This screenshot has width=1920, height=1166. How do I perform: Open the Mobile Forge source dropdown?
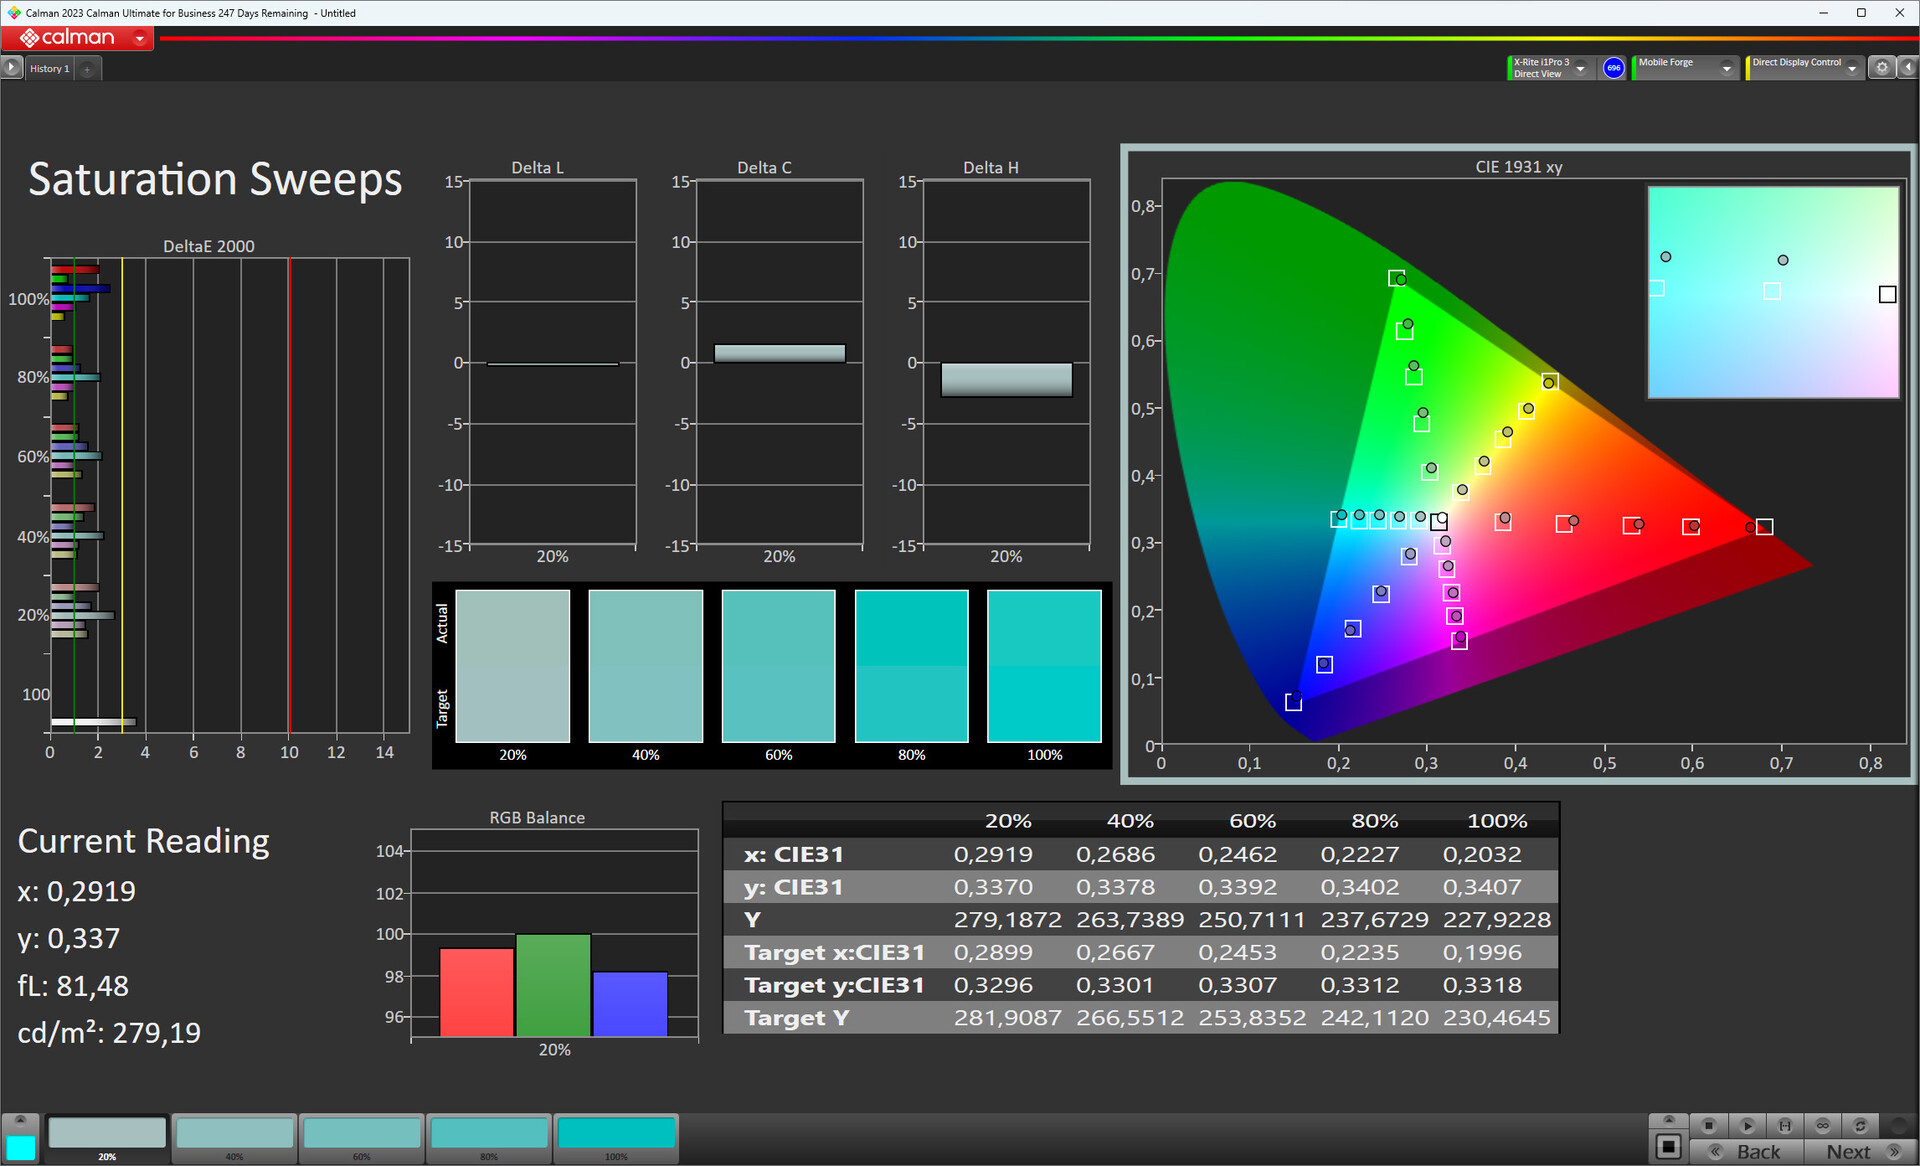[1726, 68]
